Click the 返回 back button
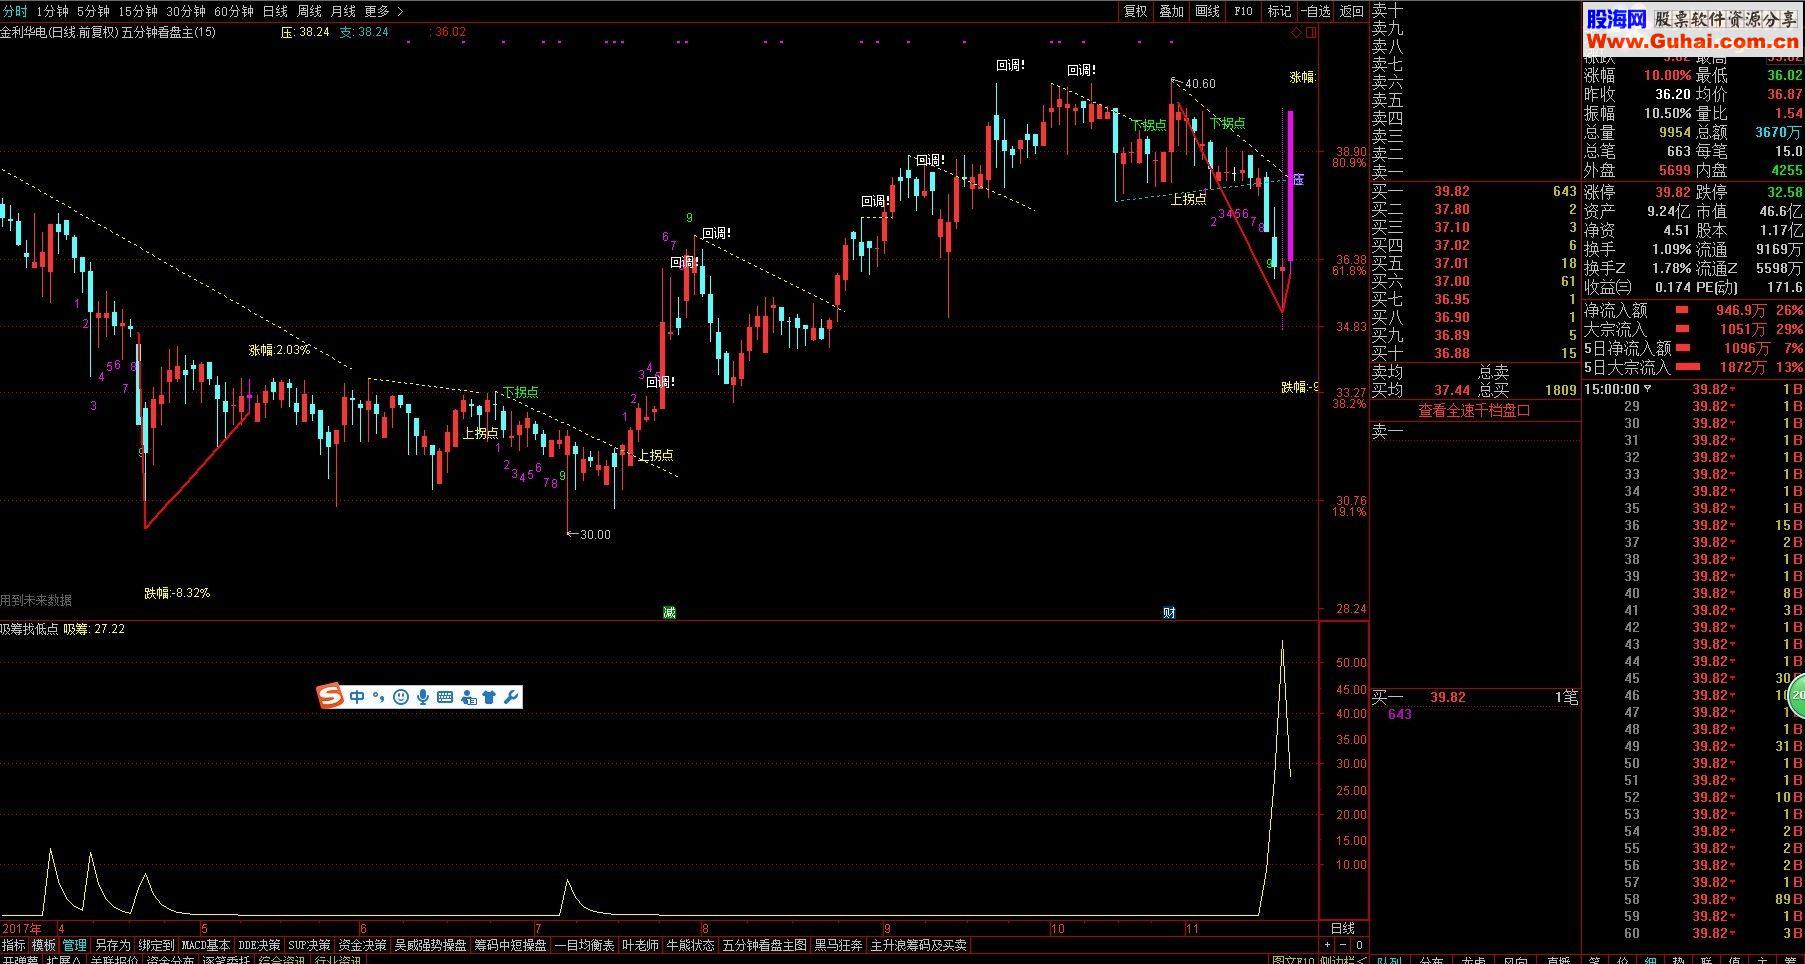The image size is (1805, 964). (1351, 11)
